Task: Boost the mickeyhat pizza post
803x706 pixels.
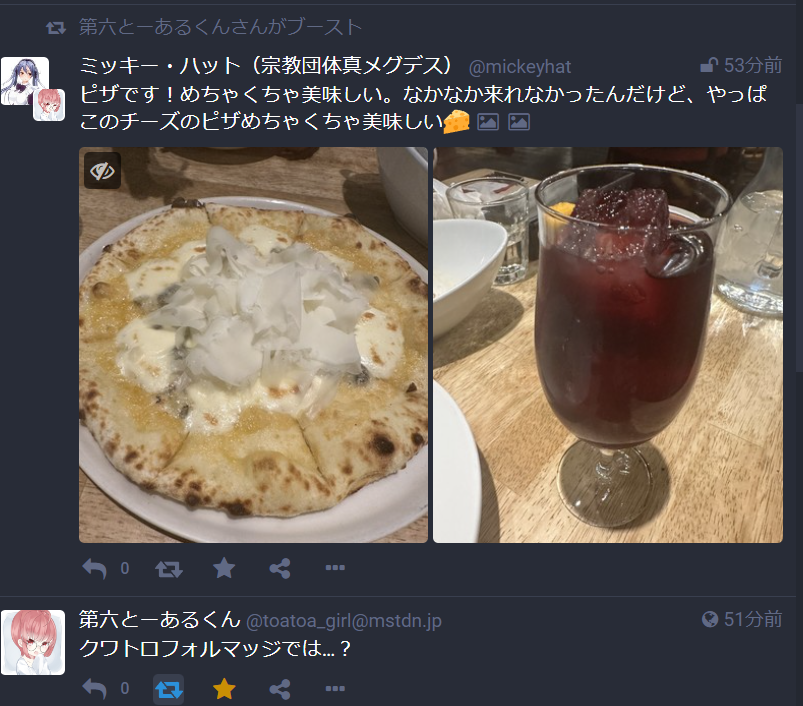Action: (168, 568)
